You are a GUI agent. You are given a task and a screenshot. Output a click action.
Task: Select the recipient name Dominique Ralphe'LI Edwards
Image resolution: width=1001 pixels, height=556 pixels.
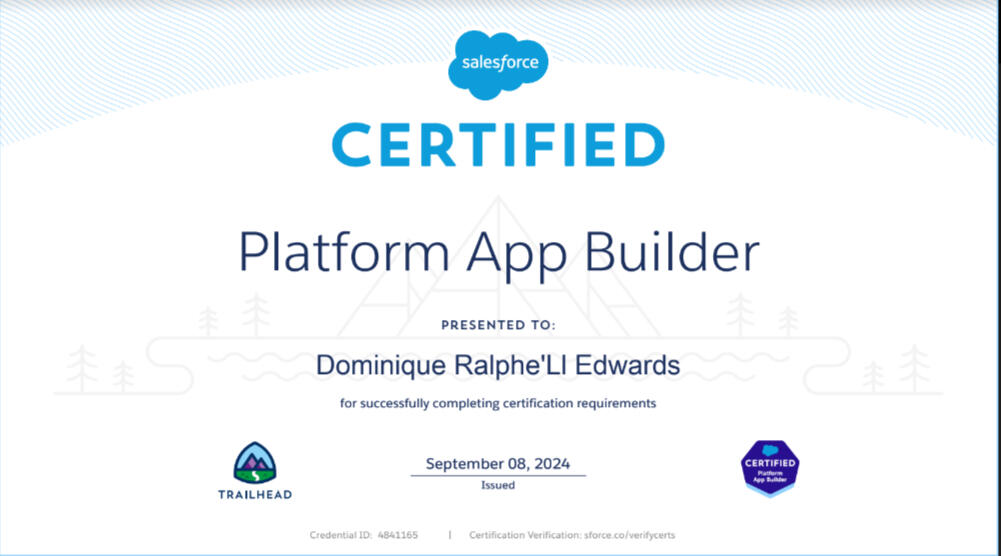point(498,366)
